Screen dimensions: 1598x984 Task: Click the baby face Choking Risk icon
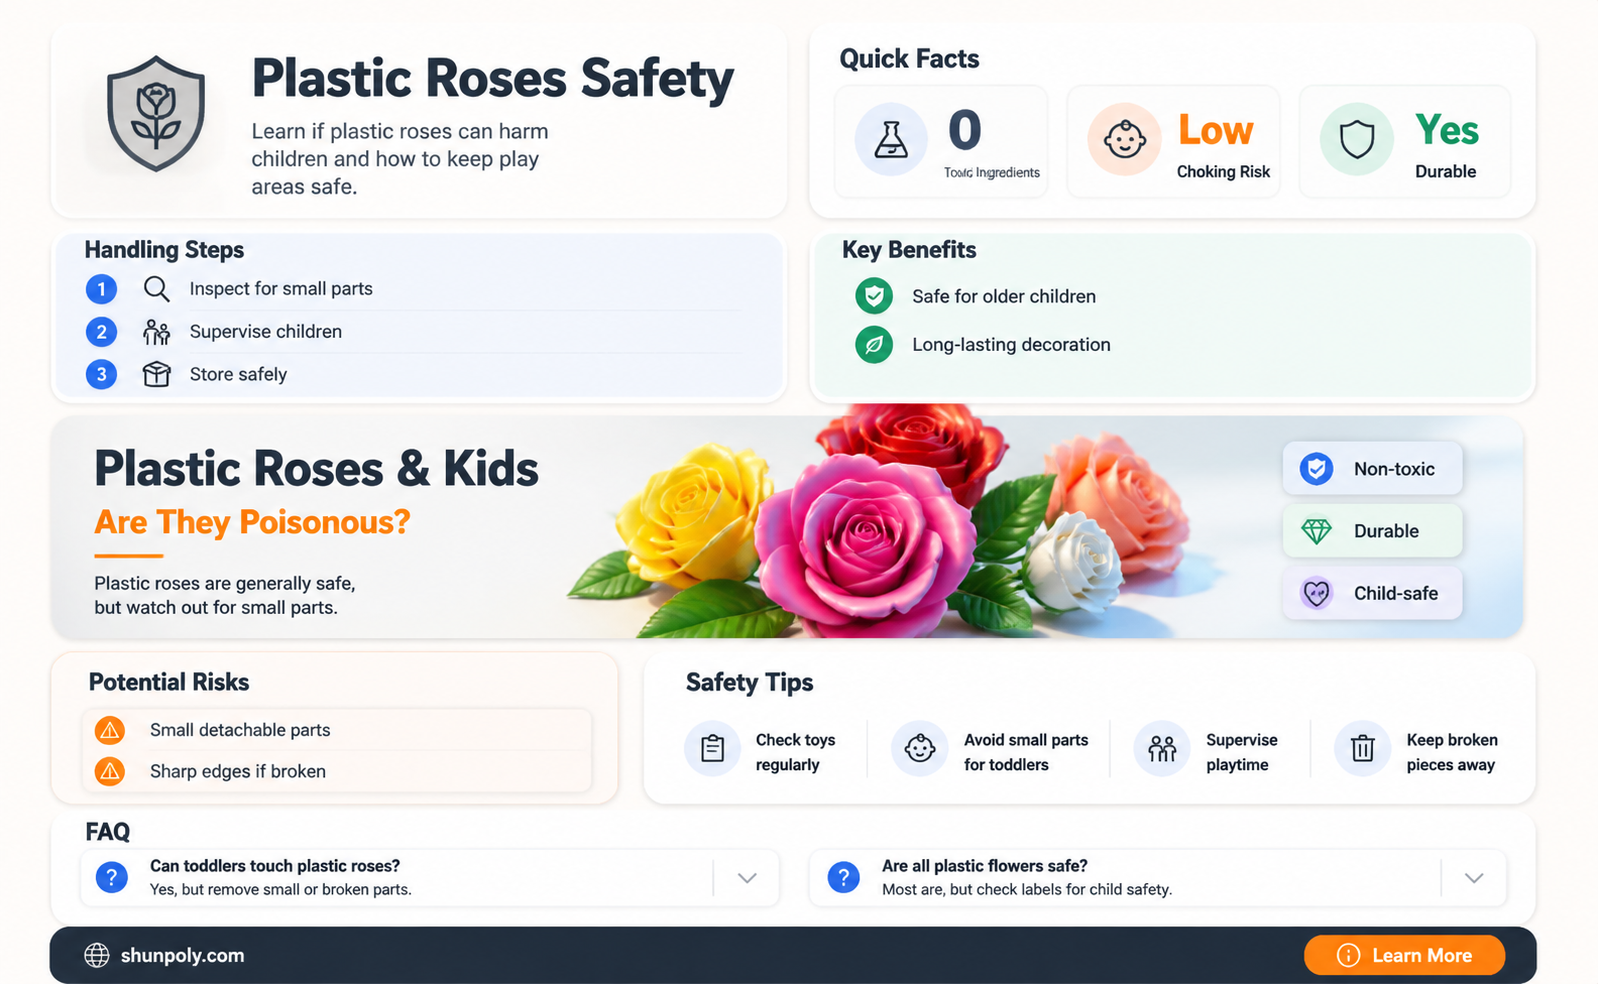(1124, 139)
